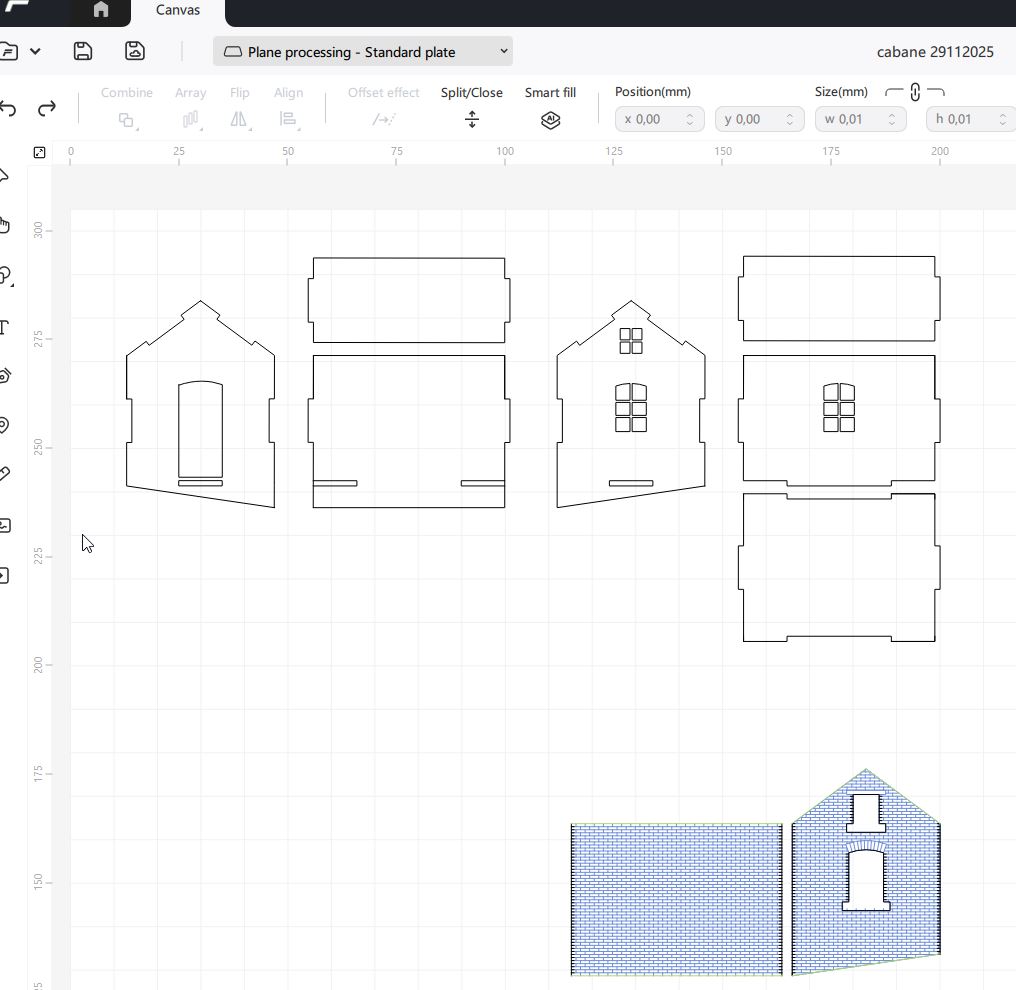Select the hand pan tool
This screenshot has width=1016, height=990.
[4, 225]
